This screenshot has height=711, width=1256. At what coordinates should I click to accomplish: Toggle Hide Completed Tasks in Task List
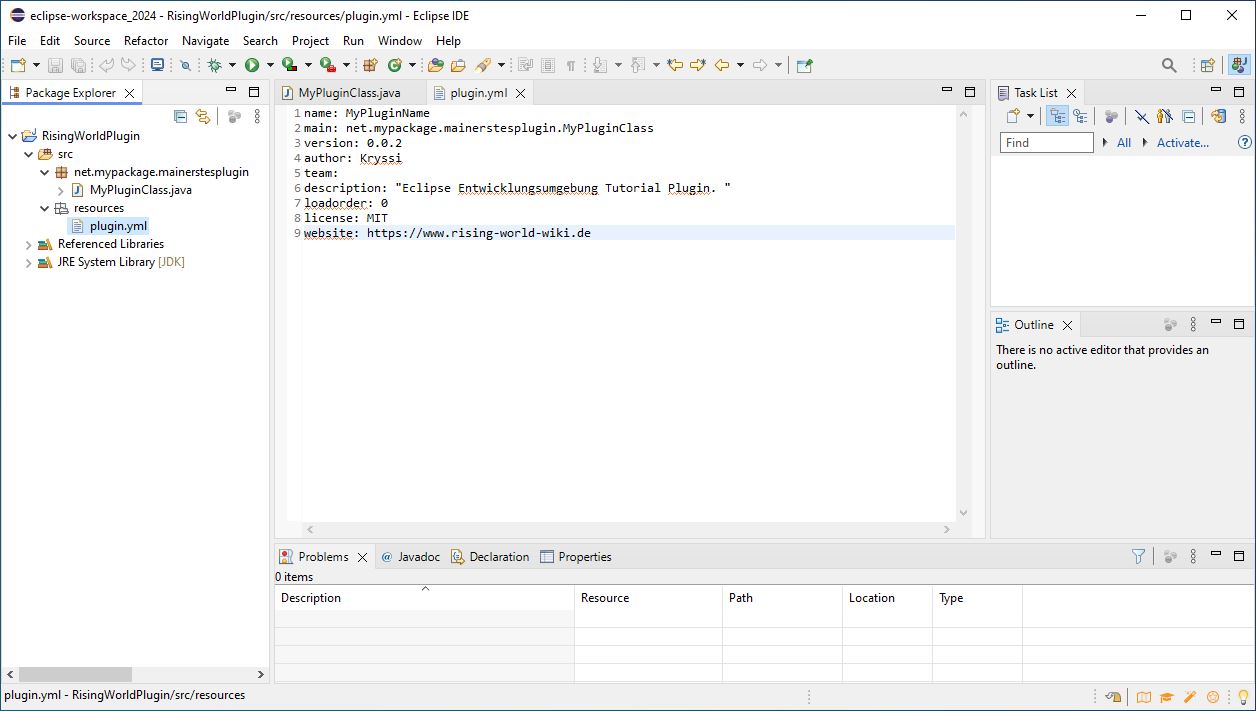(x=1141, y=116)
